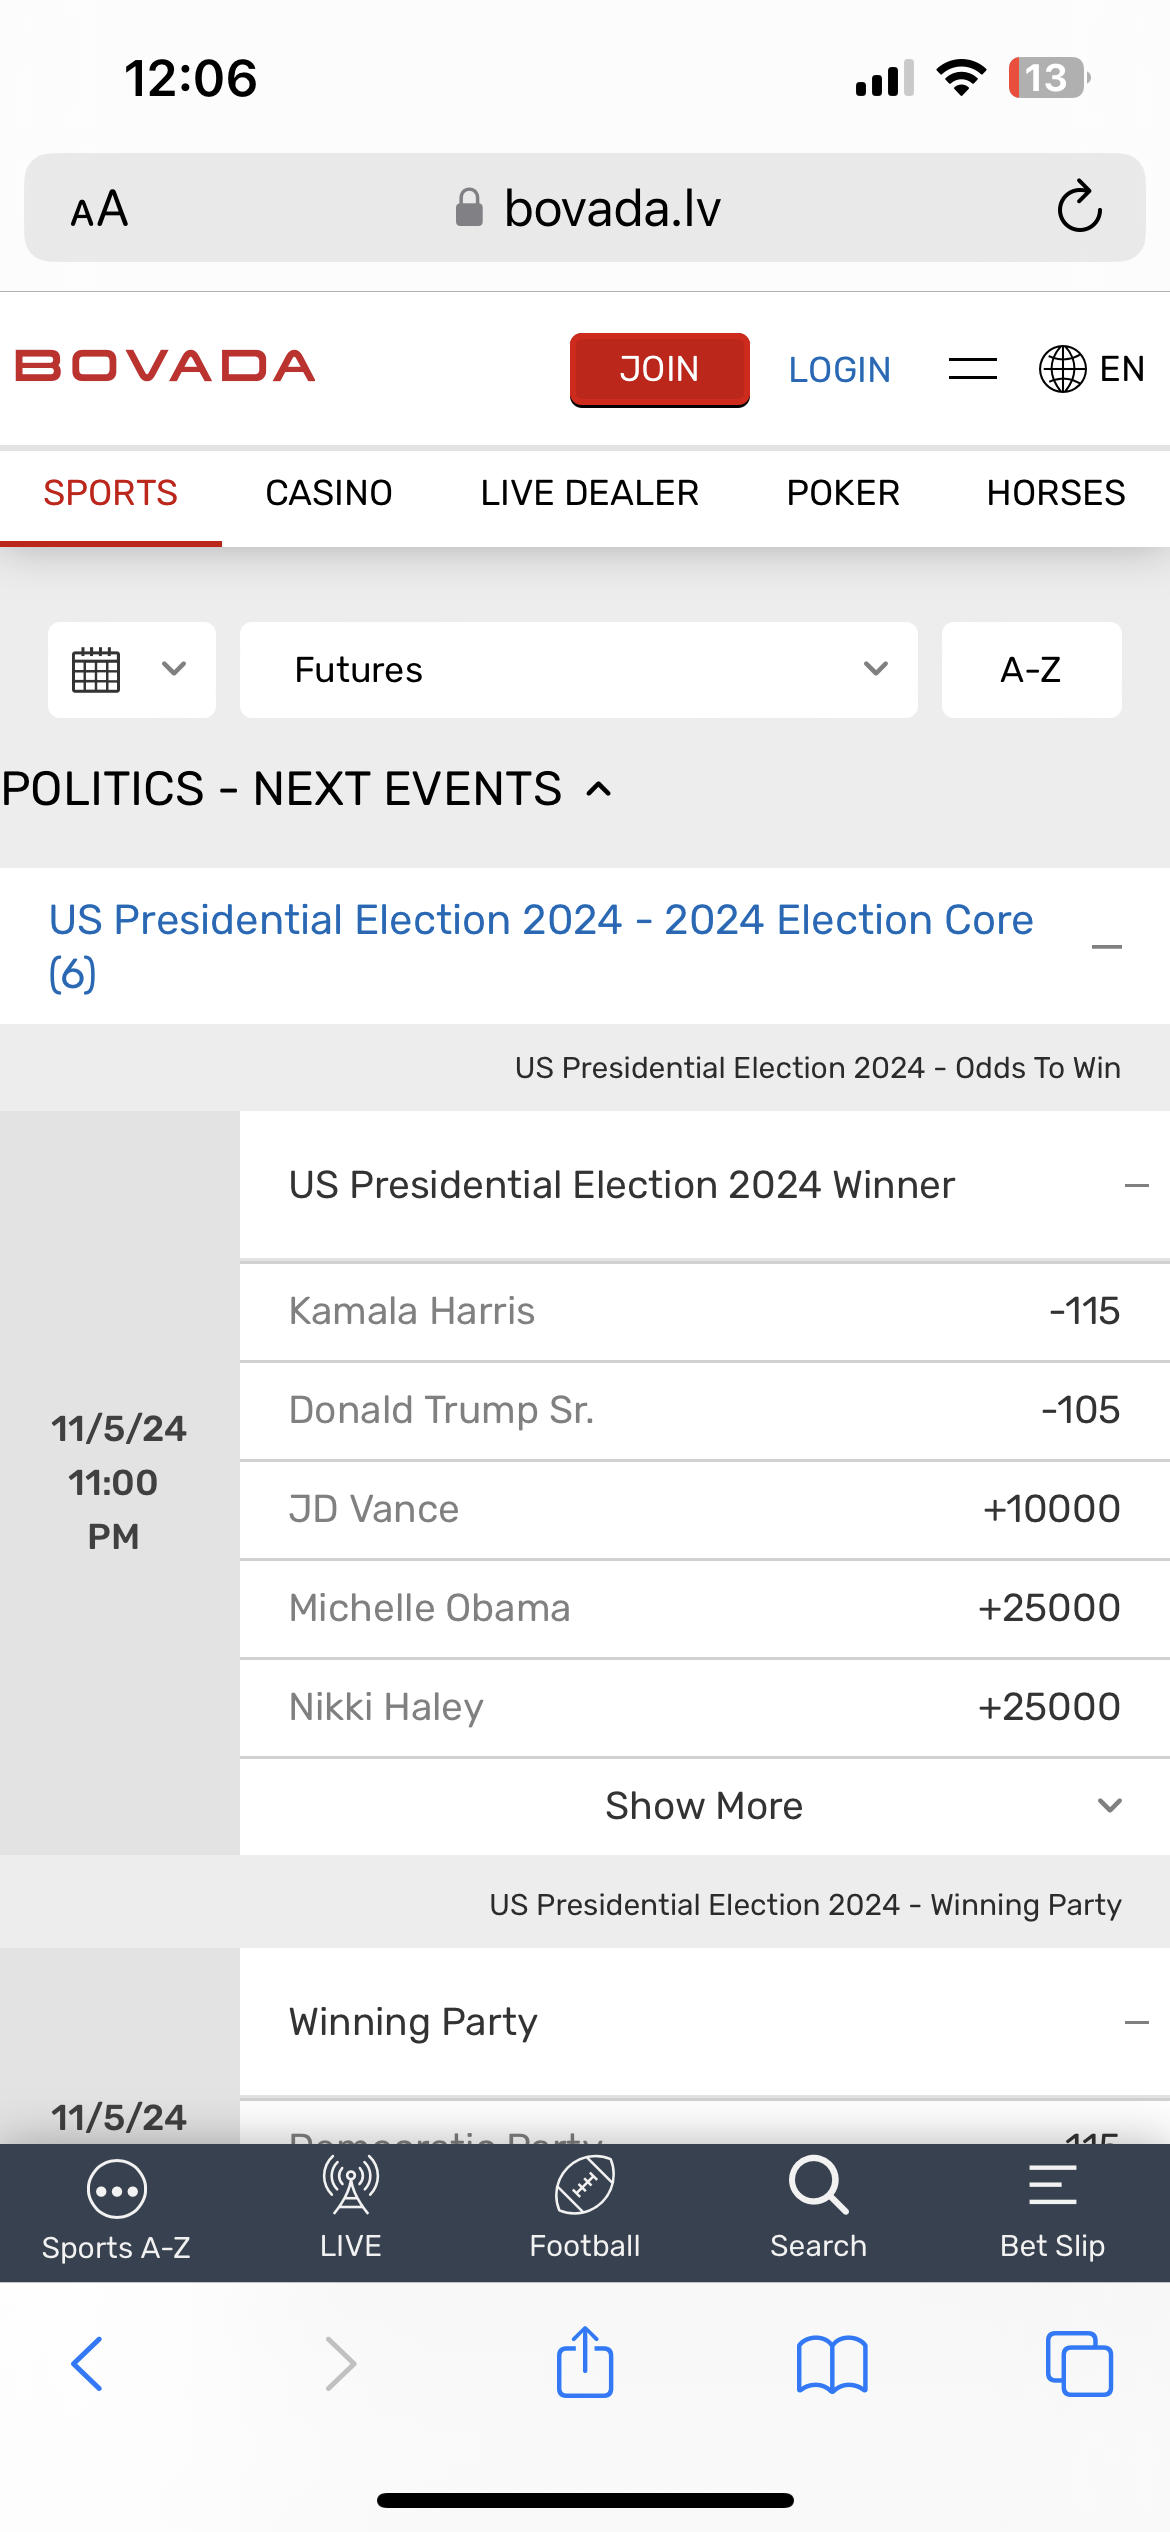This screenshot has height=2532, width=1170.
Task: Open Safari bookmarks icon
Action: click(x=832, y=2364)
